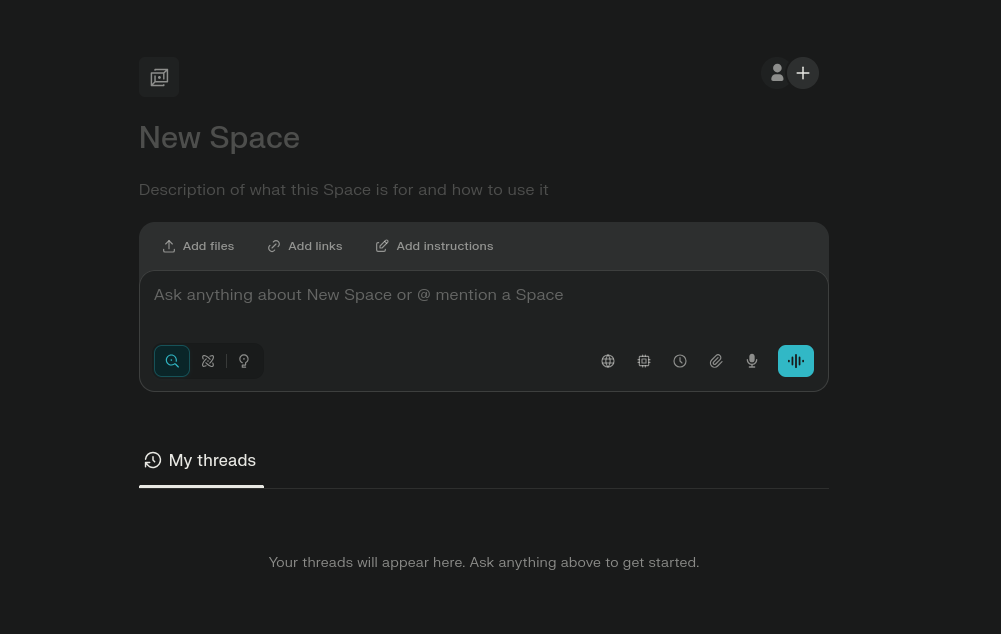Open the globe sources selector
This screenshot has height=634, width=1001.
coord(608,361)
